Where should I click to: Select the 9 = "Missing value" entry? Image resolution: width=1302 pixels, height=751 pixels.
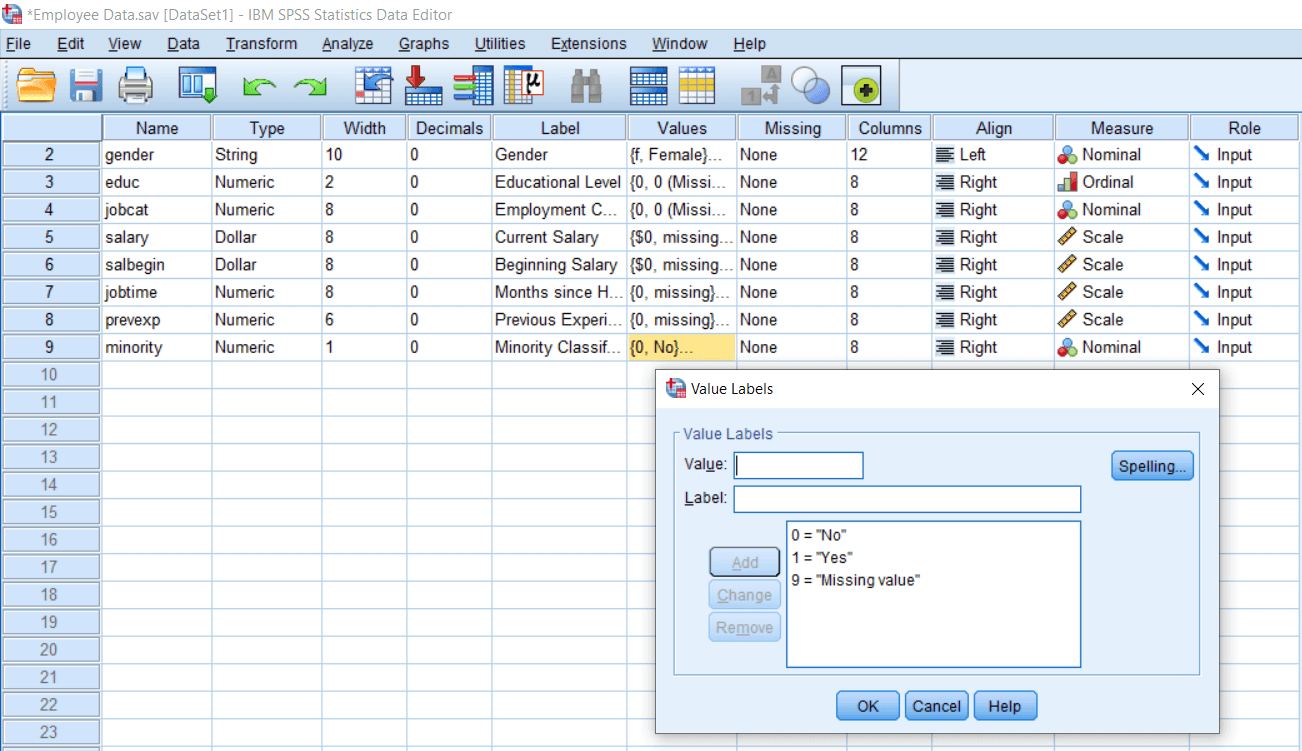[x=855, y=580]
